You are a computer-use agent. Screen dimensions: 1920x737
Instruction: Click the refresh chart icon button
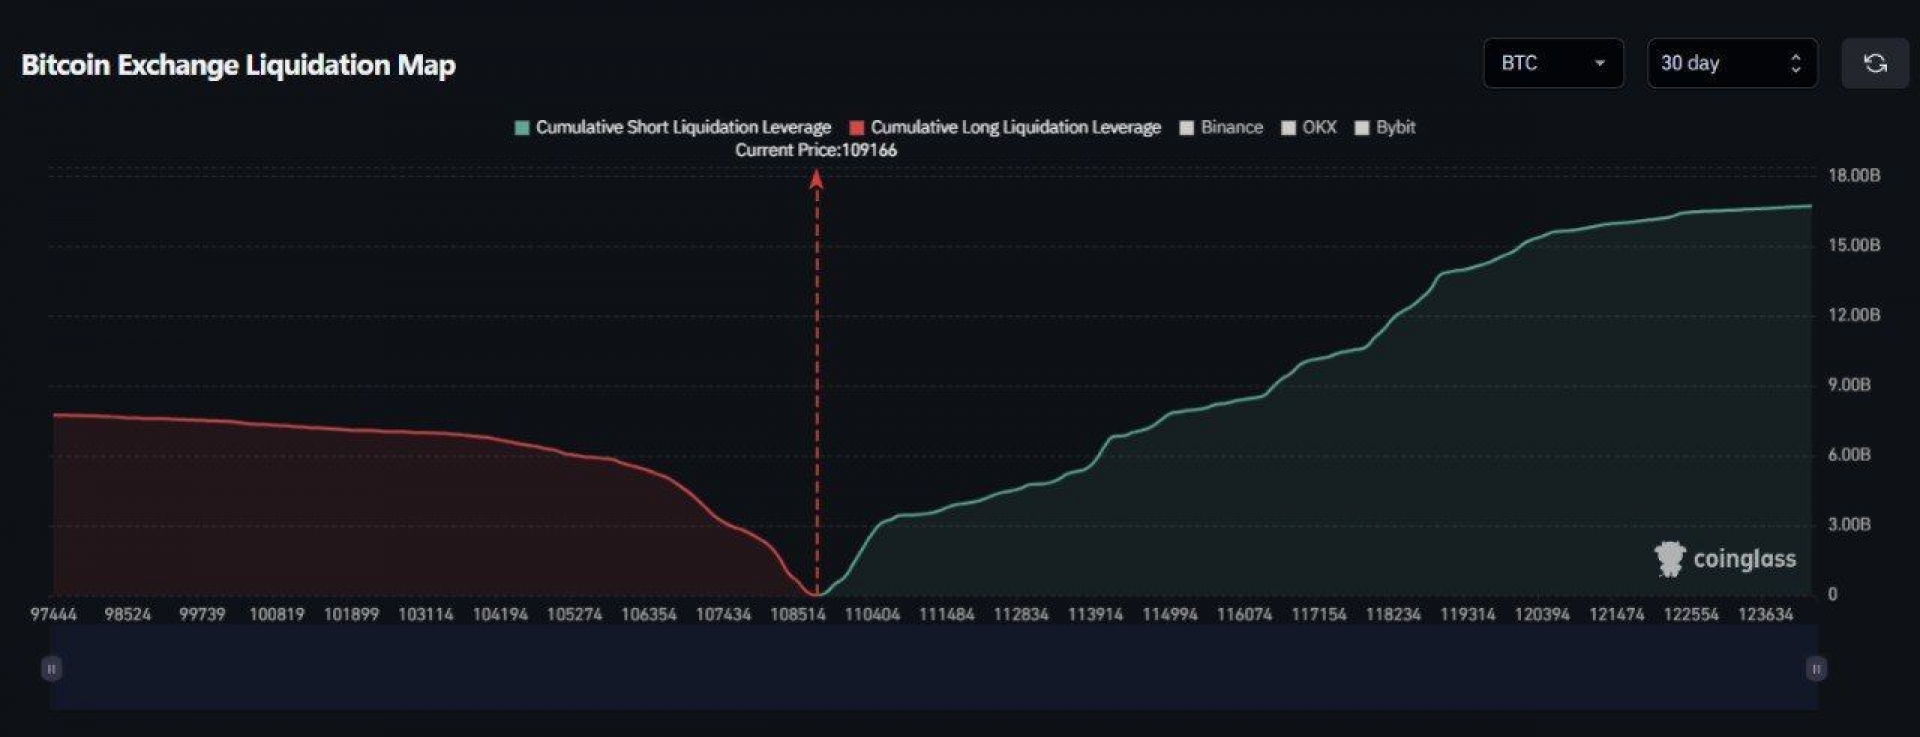click(1875, 64)
